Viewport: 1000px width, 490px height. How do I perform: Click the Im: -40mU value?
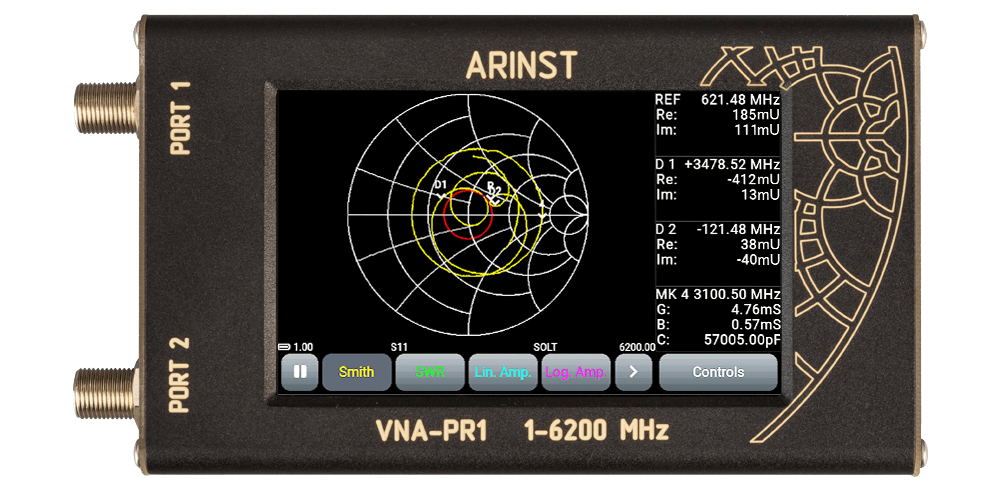pos(717,260)
